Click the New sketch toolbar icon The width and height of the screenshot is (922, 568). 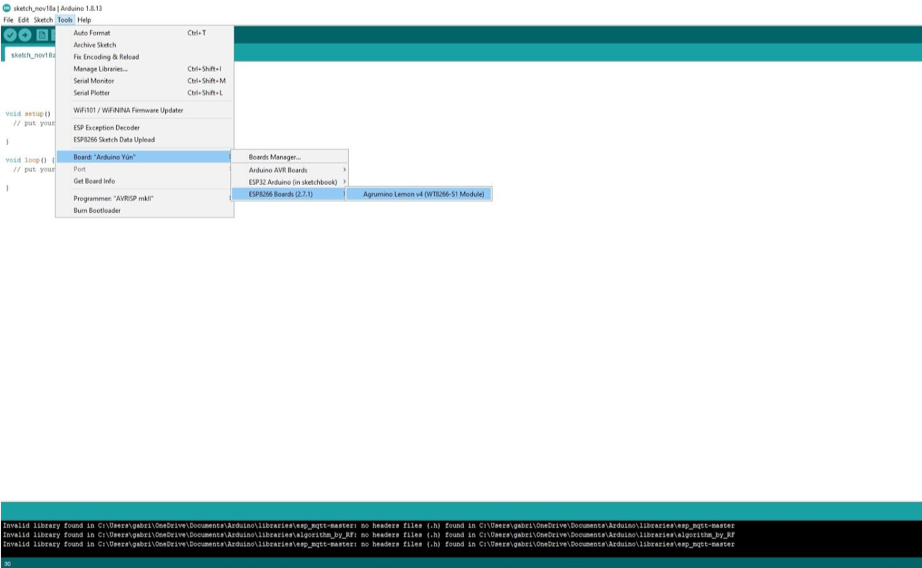point(42,35)
